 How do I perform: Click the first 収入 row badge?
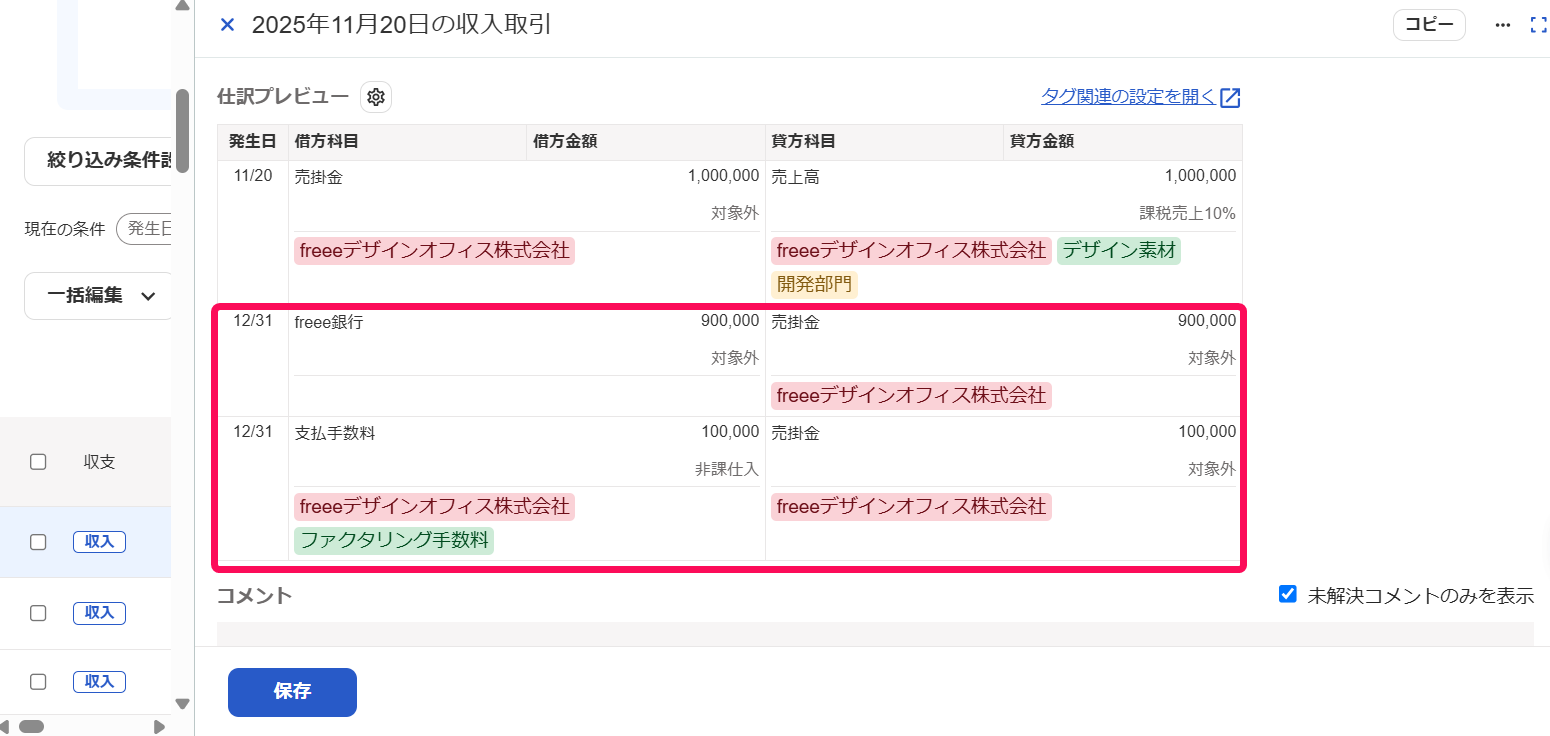pyautogui.click(x=99, y=542)
